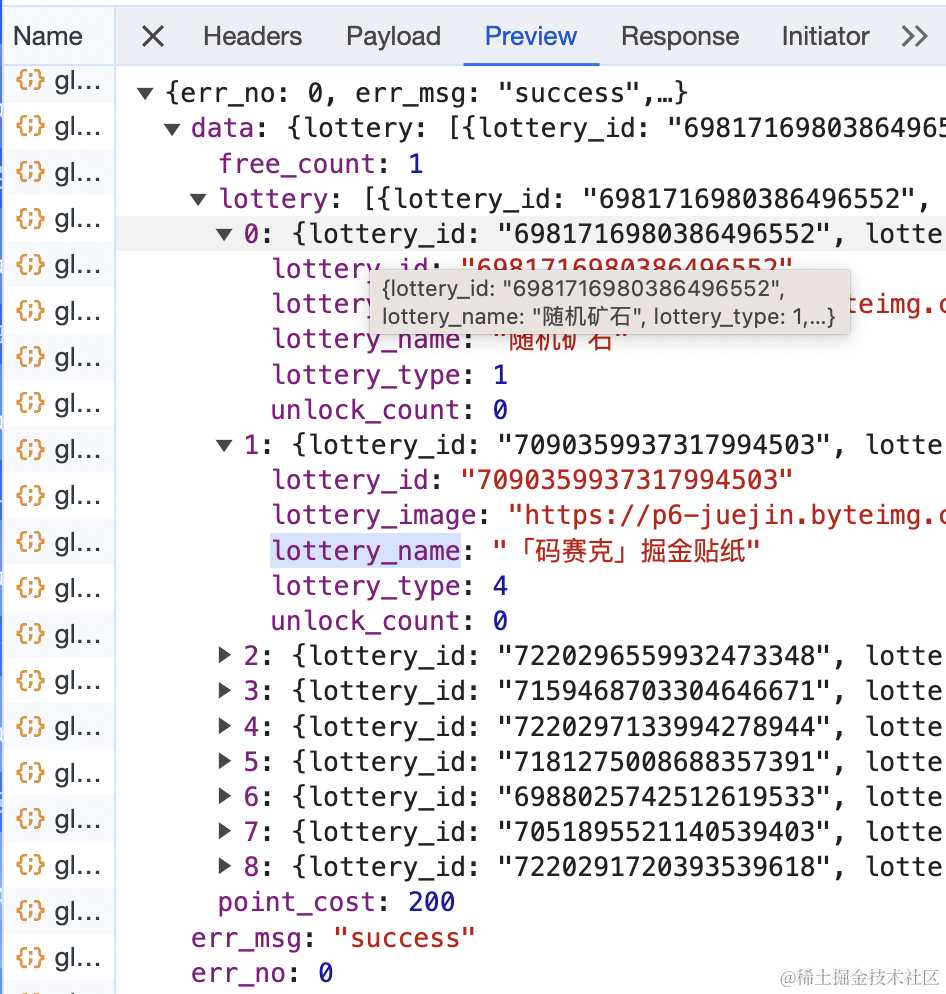Expand lottery item 6
946x994 pixels.
[224, 796]
